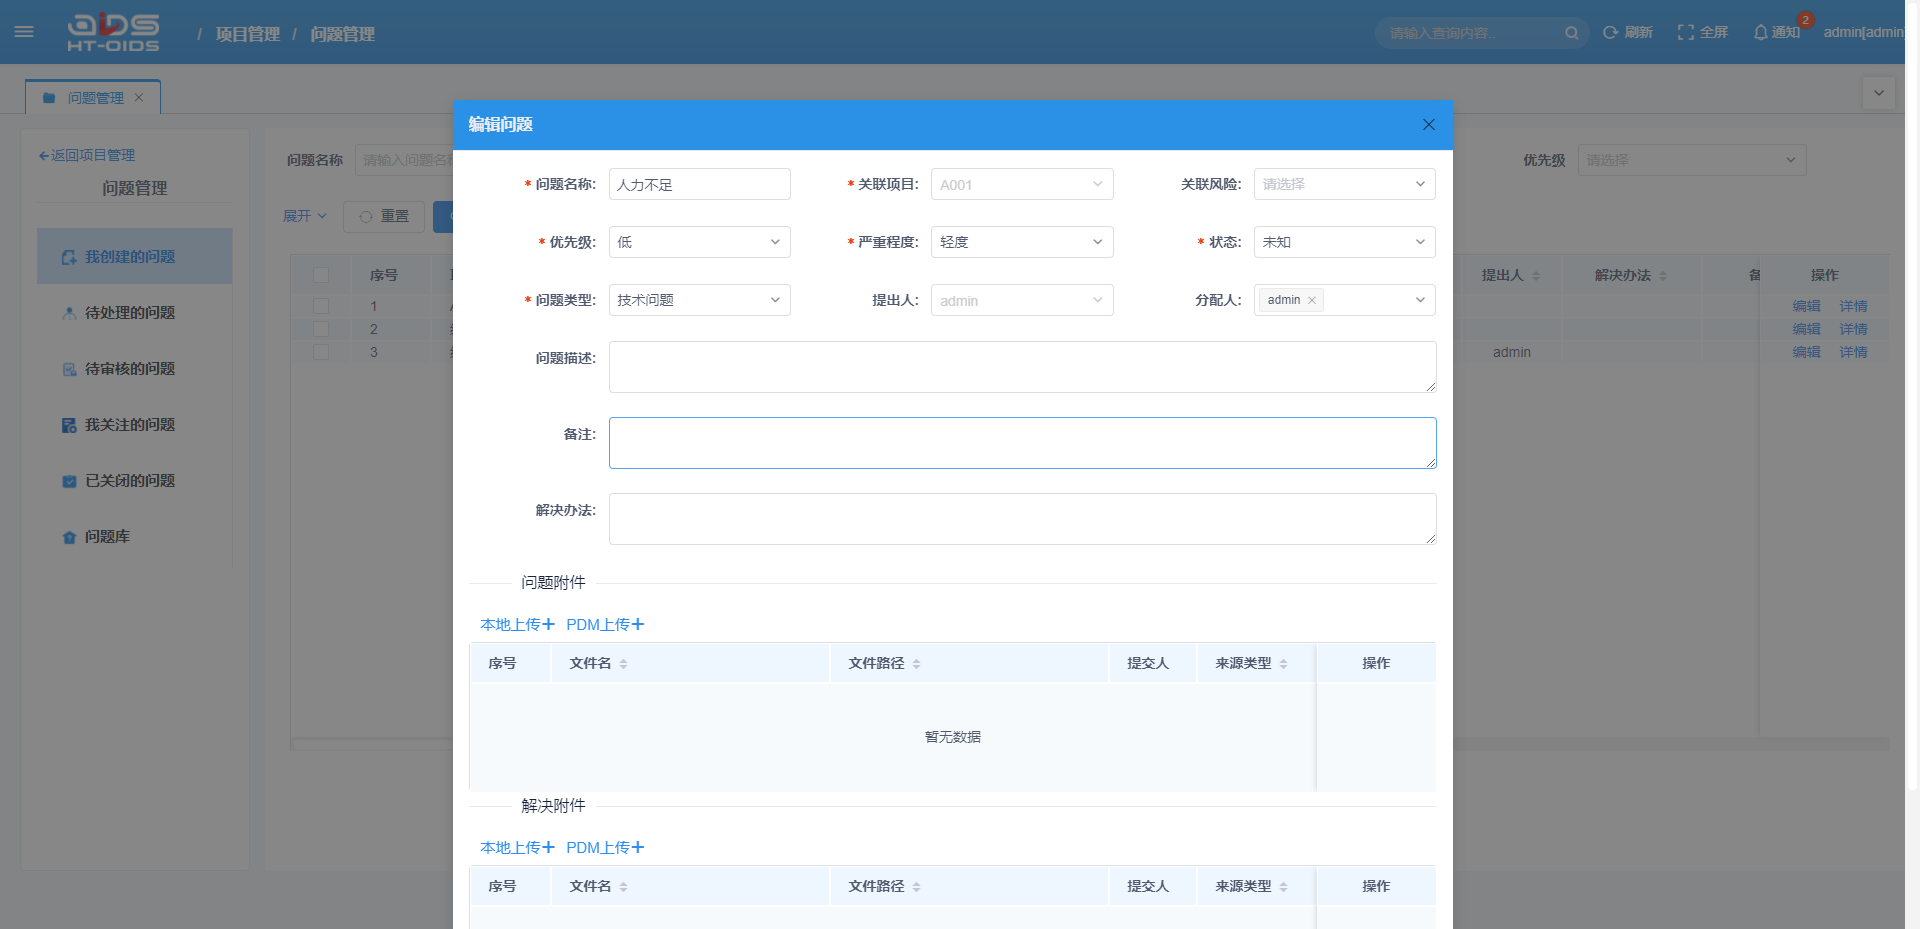The width and height of the screenshot is (1920, 929).
Task: Select 已关闭的问题 in sidebar
Action: point(135,480)
